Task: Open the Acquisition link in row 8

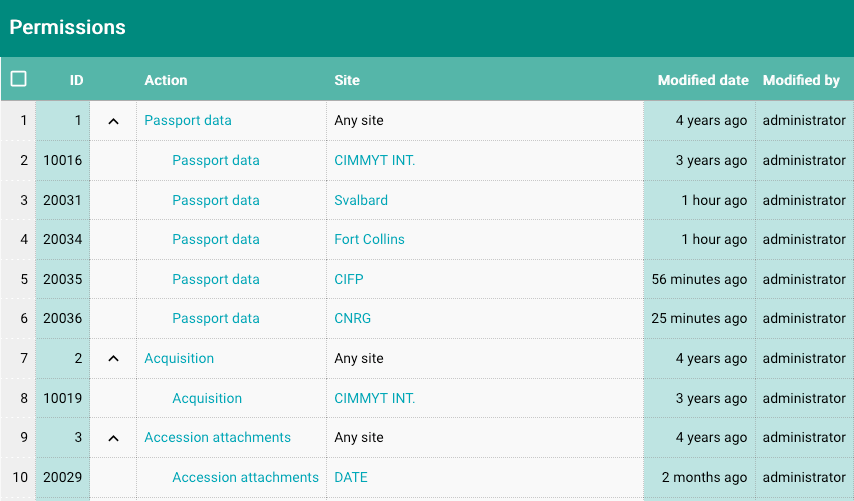Action: pos(207,398)
